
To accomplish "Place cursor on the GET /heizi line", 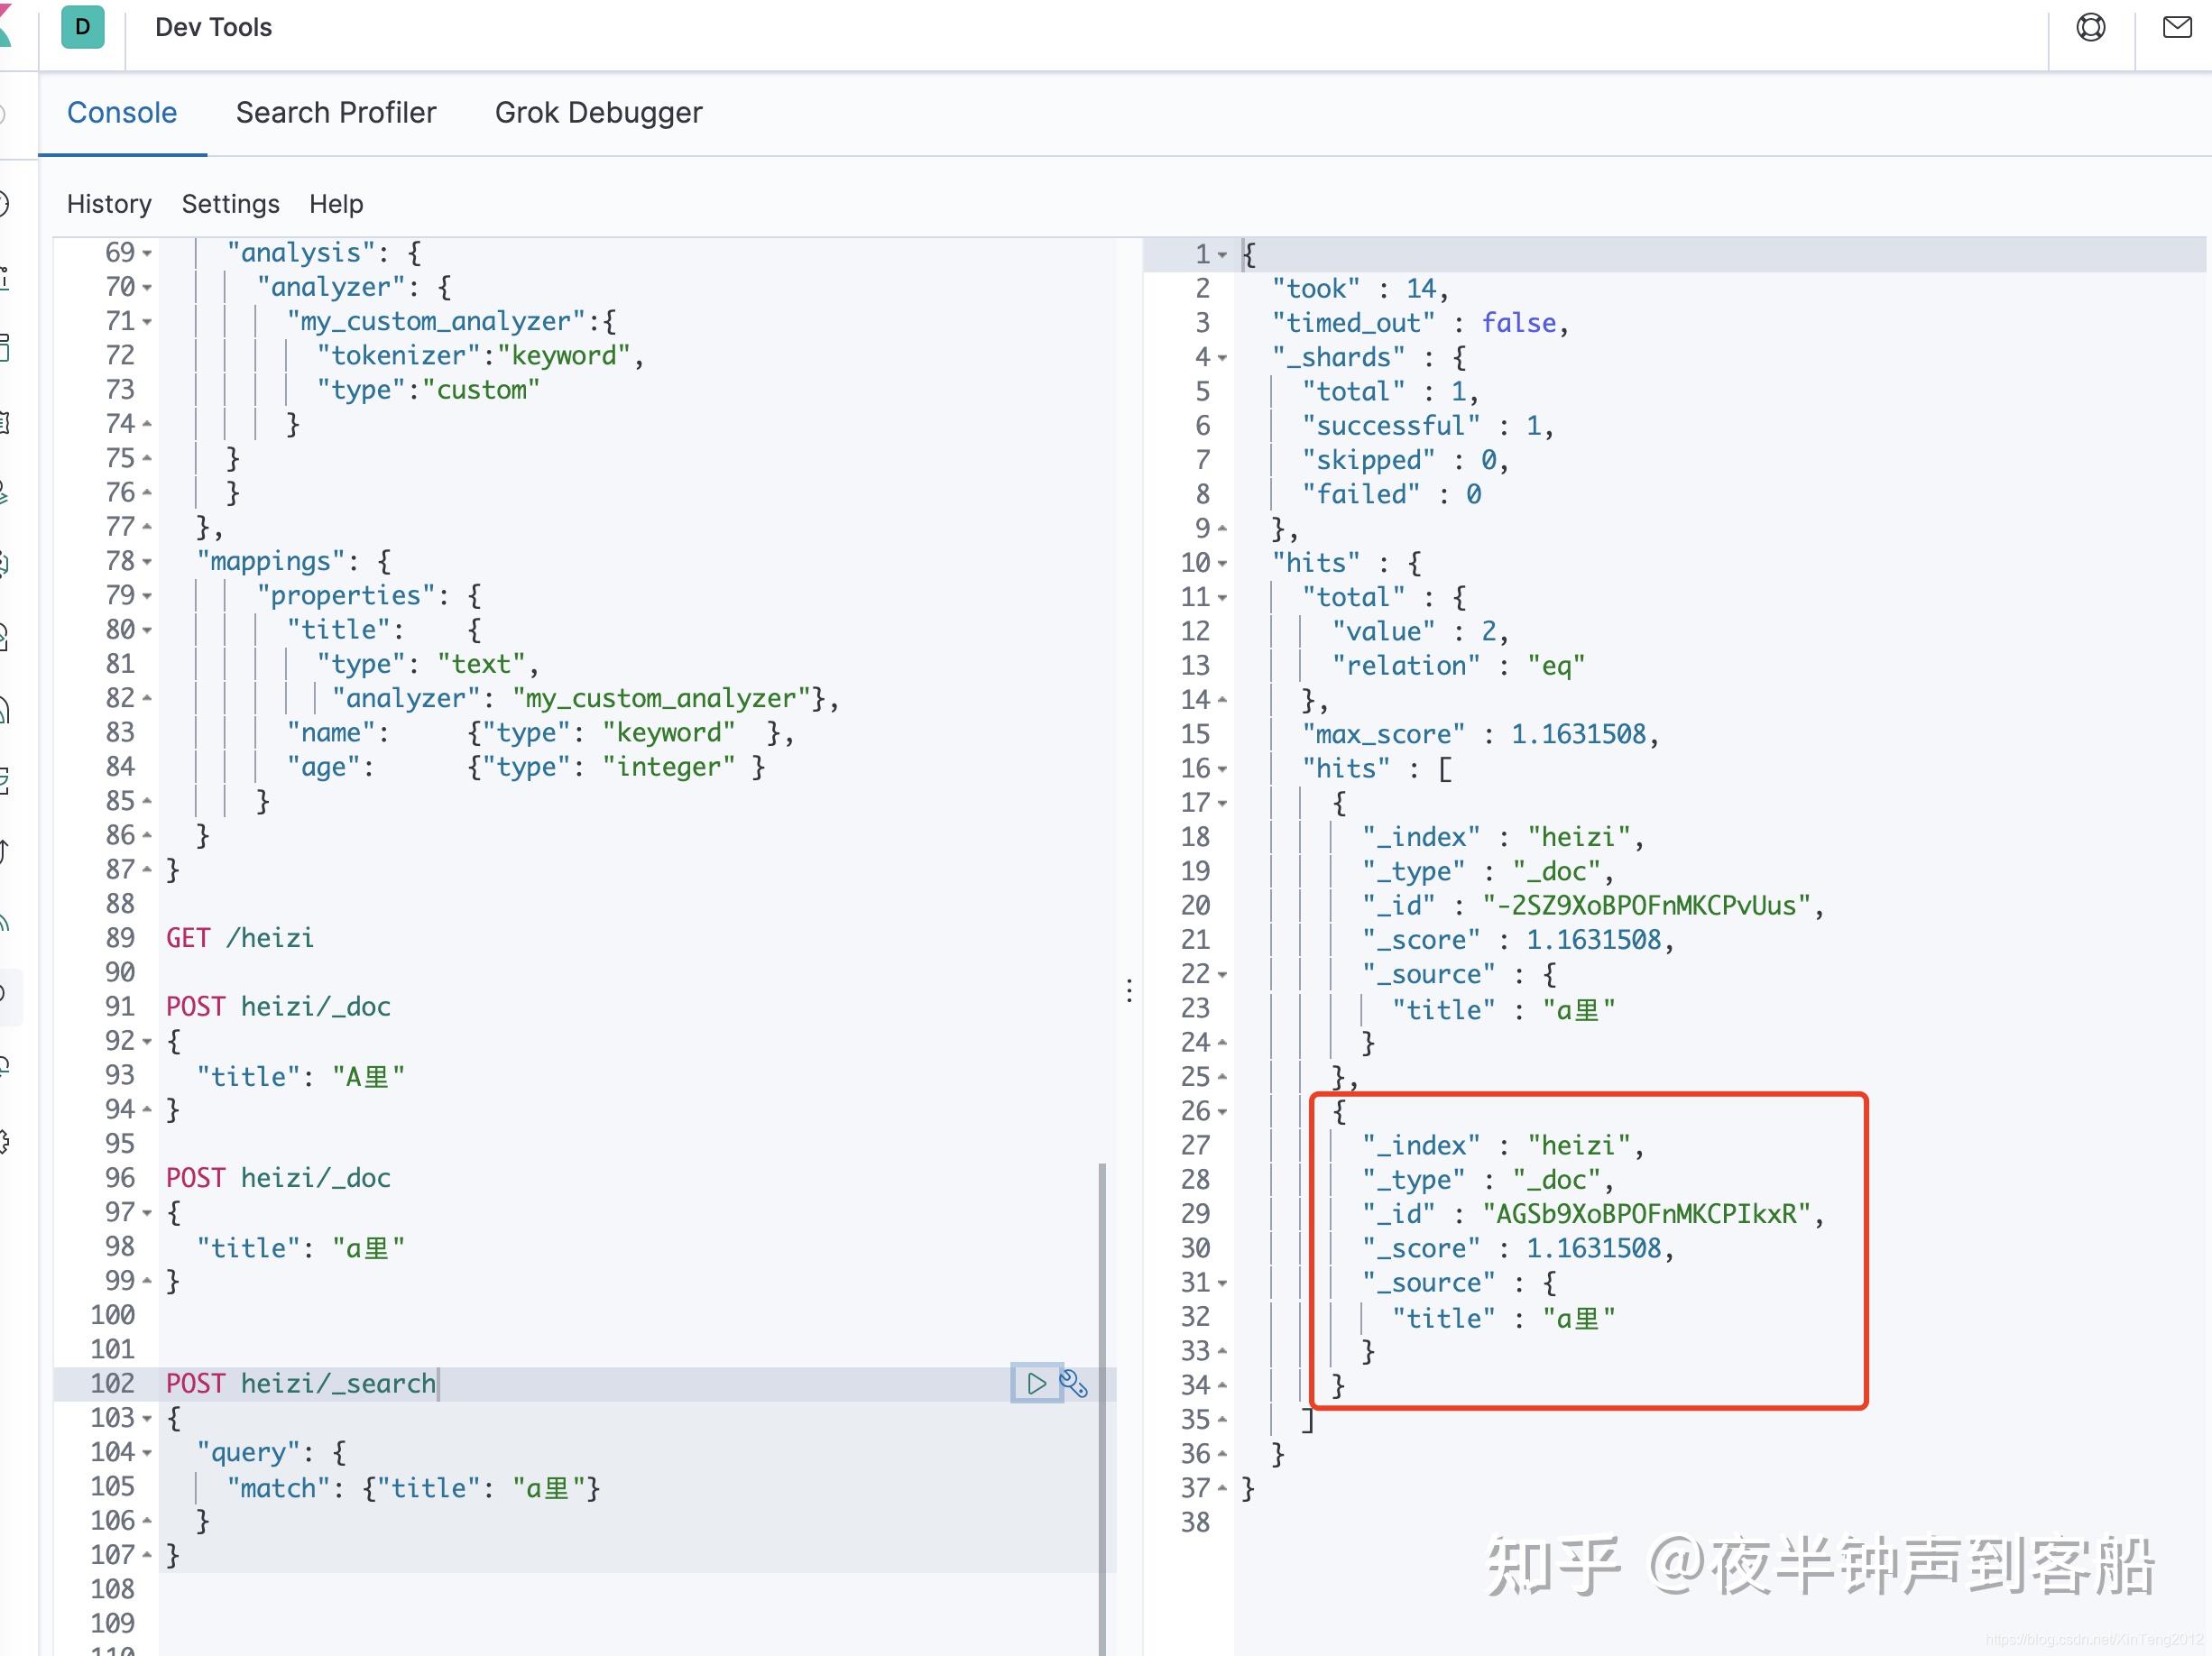I will [x=240, y=938].
